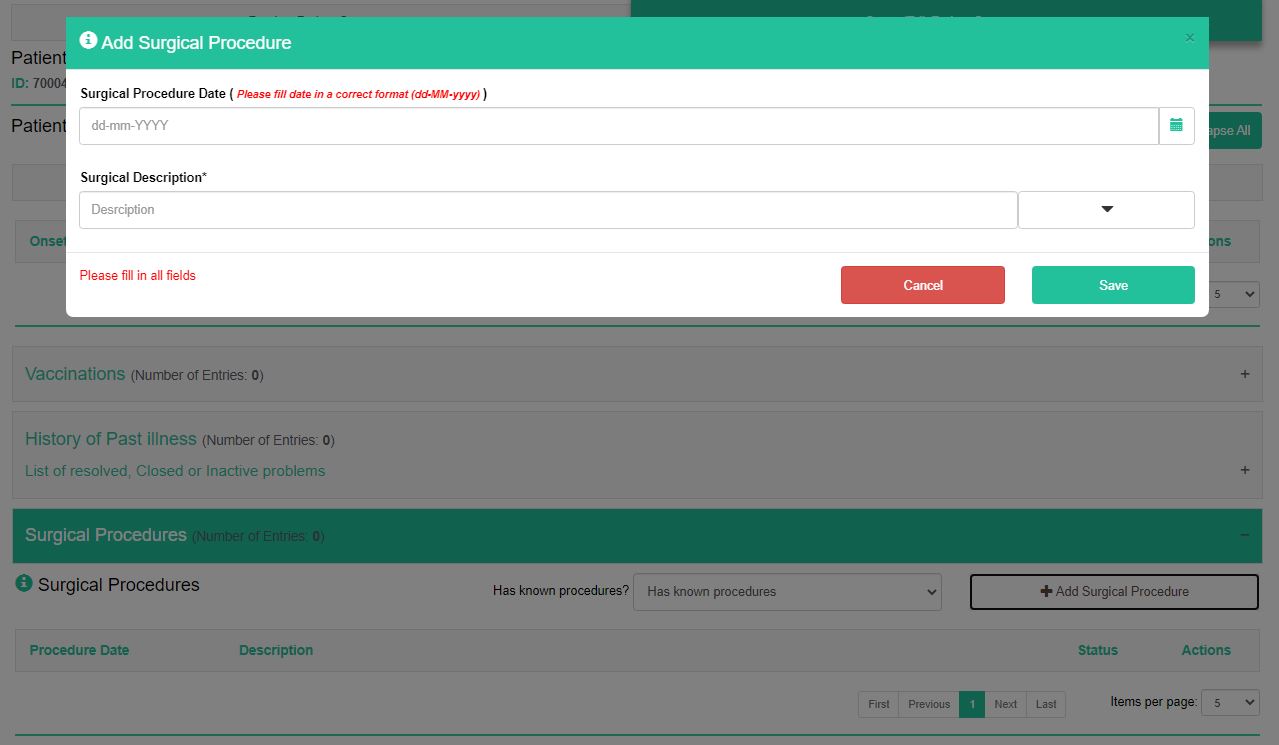1279x745 pixels.
Task: Go to First page in pagination
Action: pos(878,704)
